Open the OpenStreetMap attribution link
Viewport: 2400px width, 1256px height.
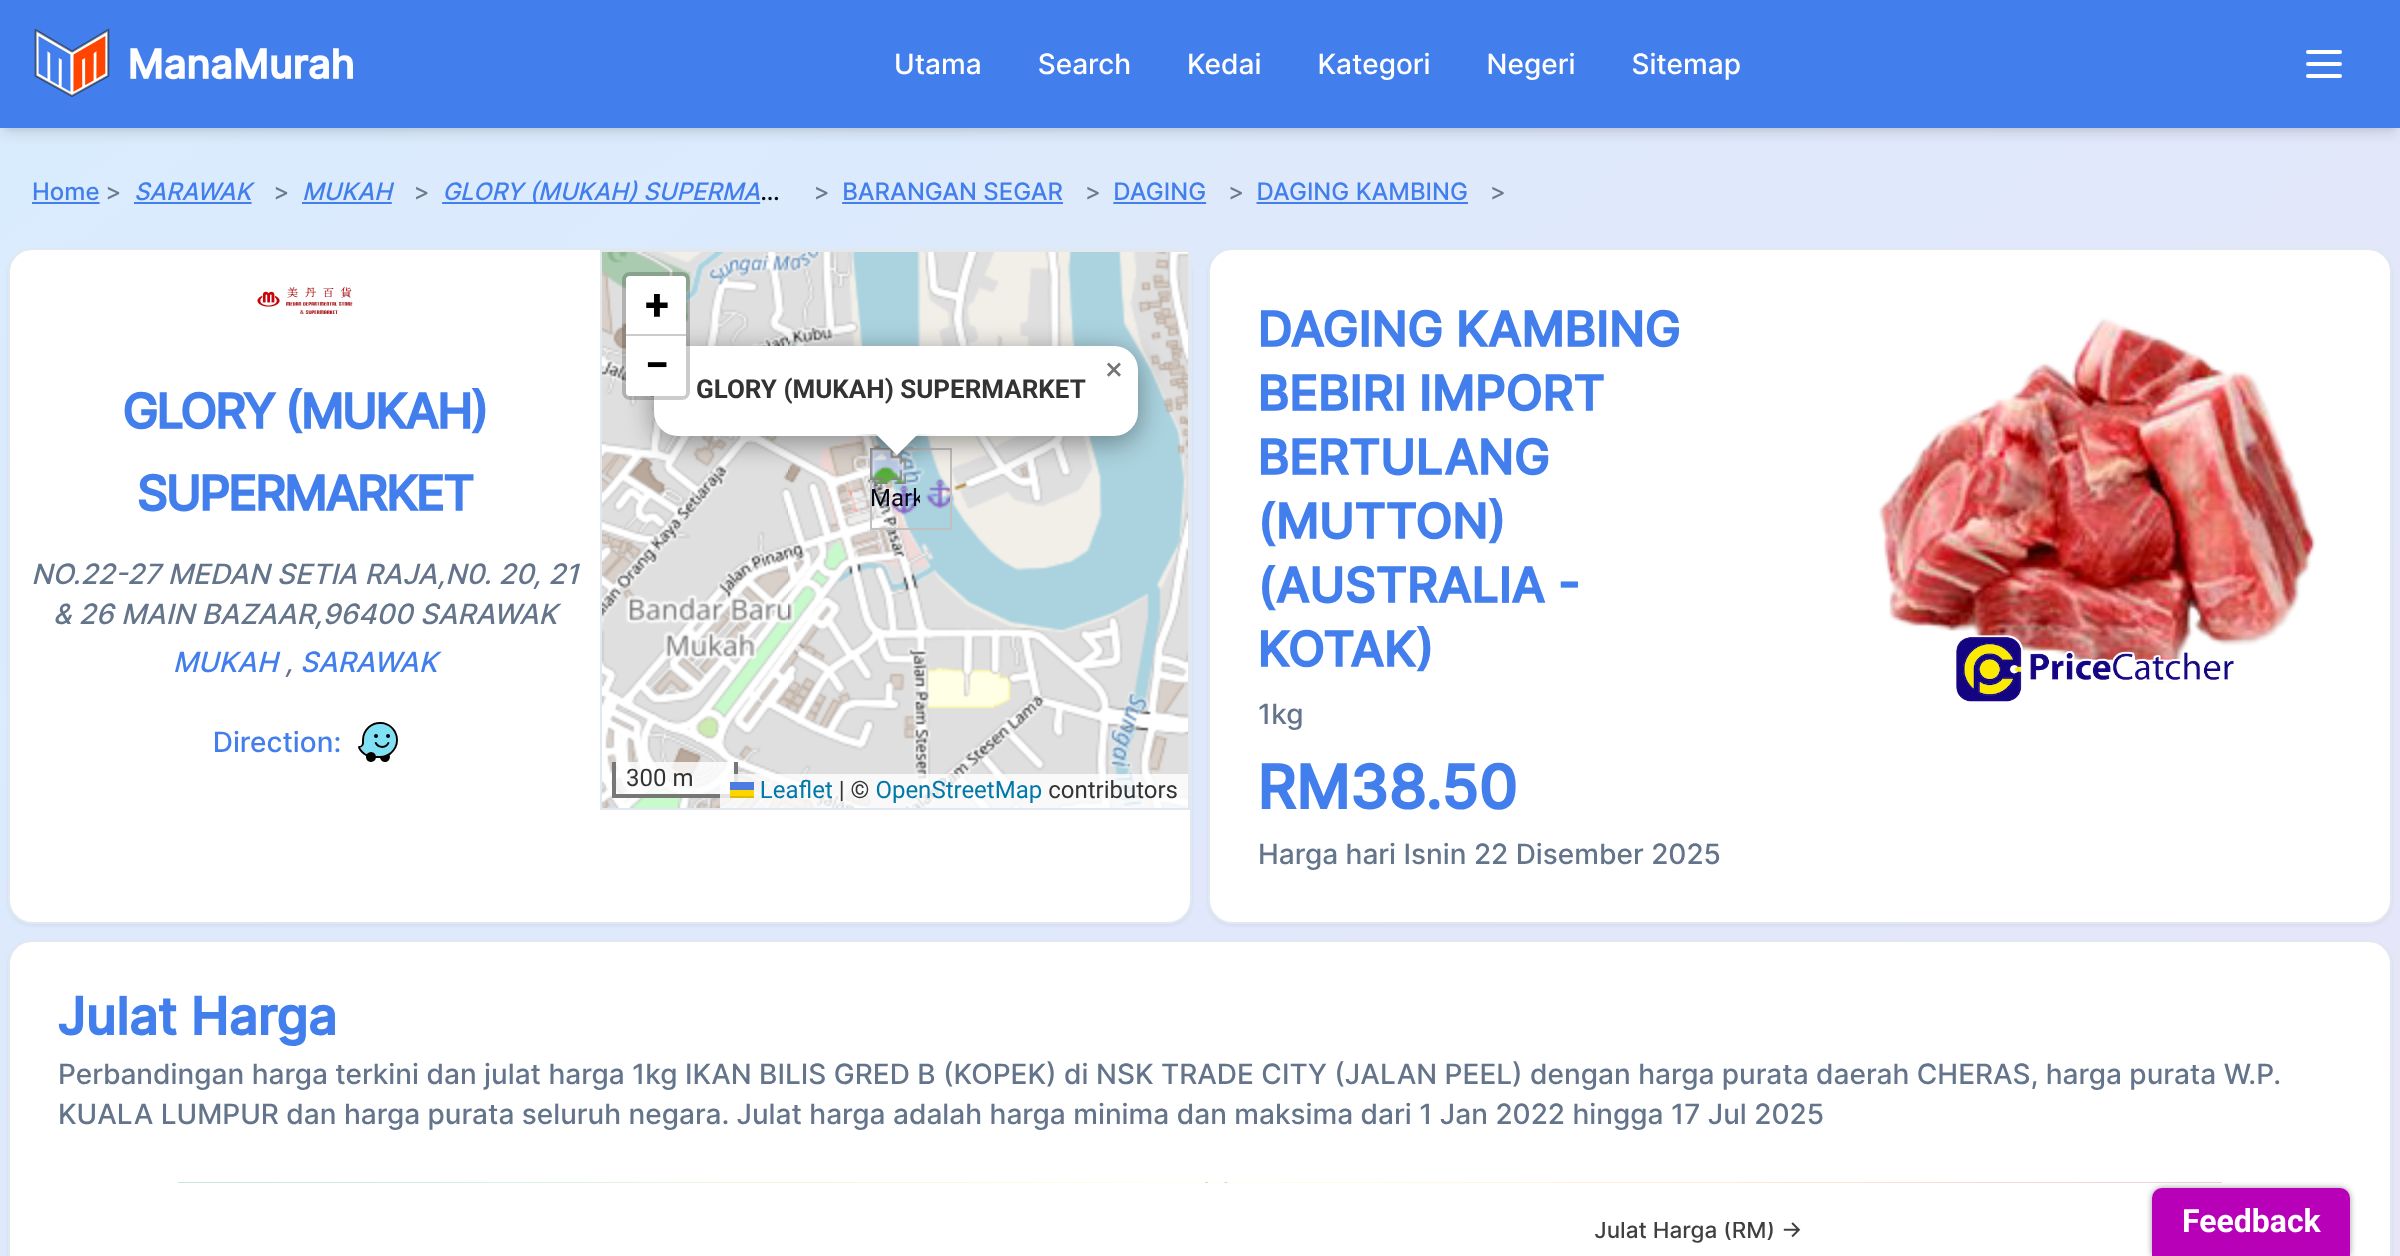click(958, 790)
